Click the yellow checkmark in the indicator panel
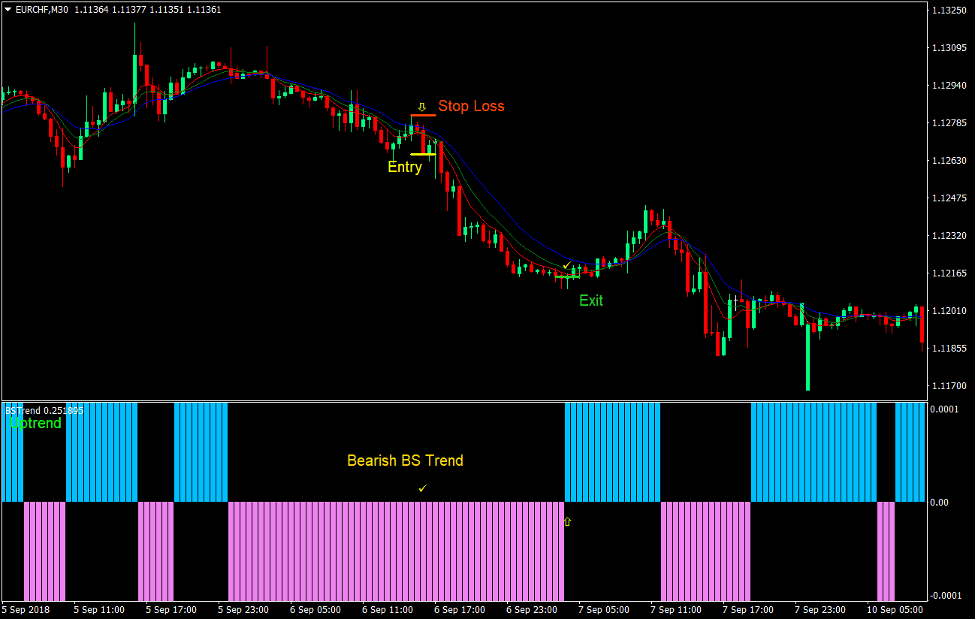The image size is (977, 620). 421,488
